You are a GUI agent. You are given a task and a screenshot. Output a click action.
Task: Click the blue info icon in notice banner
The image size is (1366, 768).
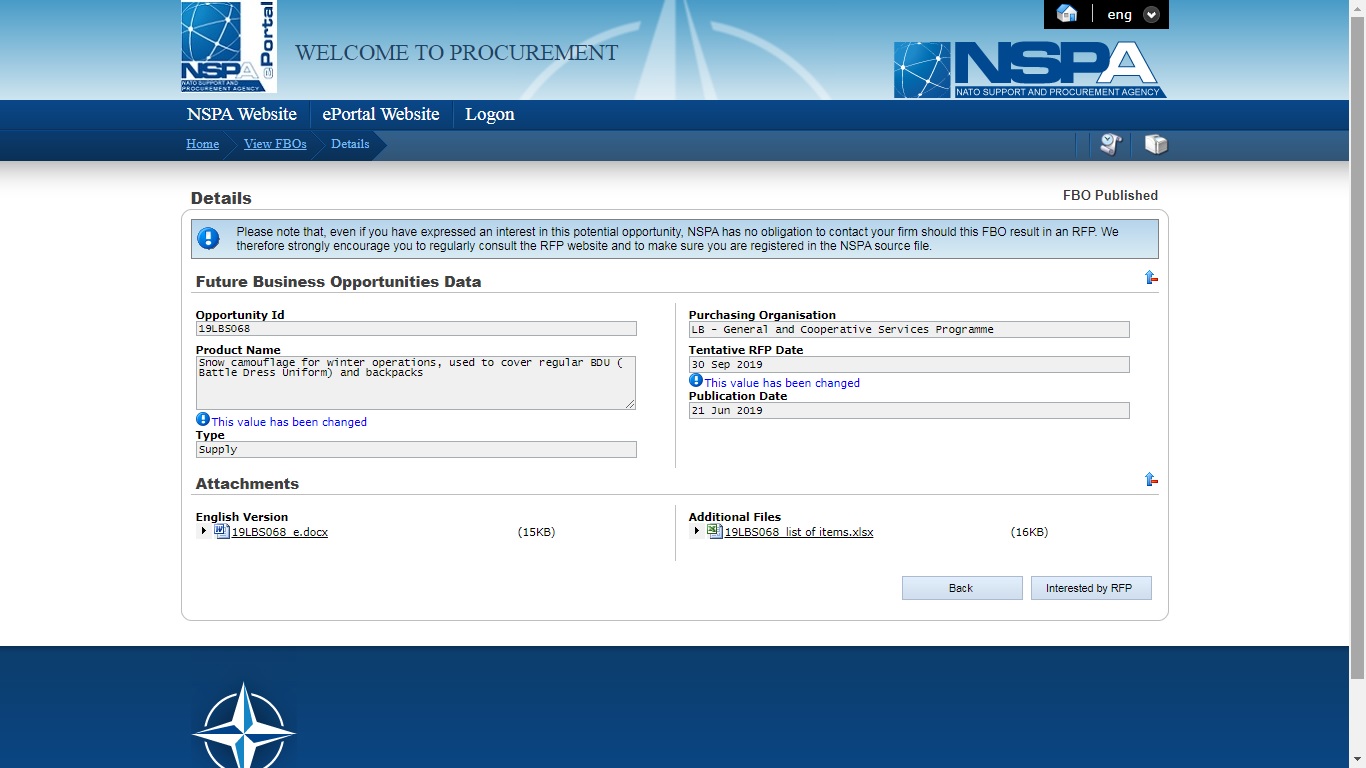[x=208, y=239]
